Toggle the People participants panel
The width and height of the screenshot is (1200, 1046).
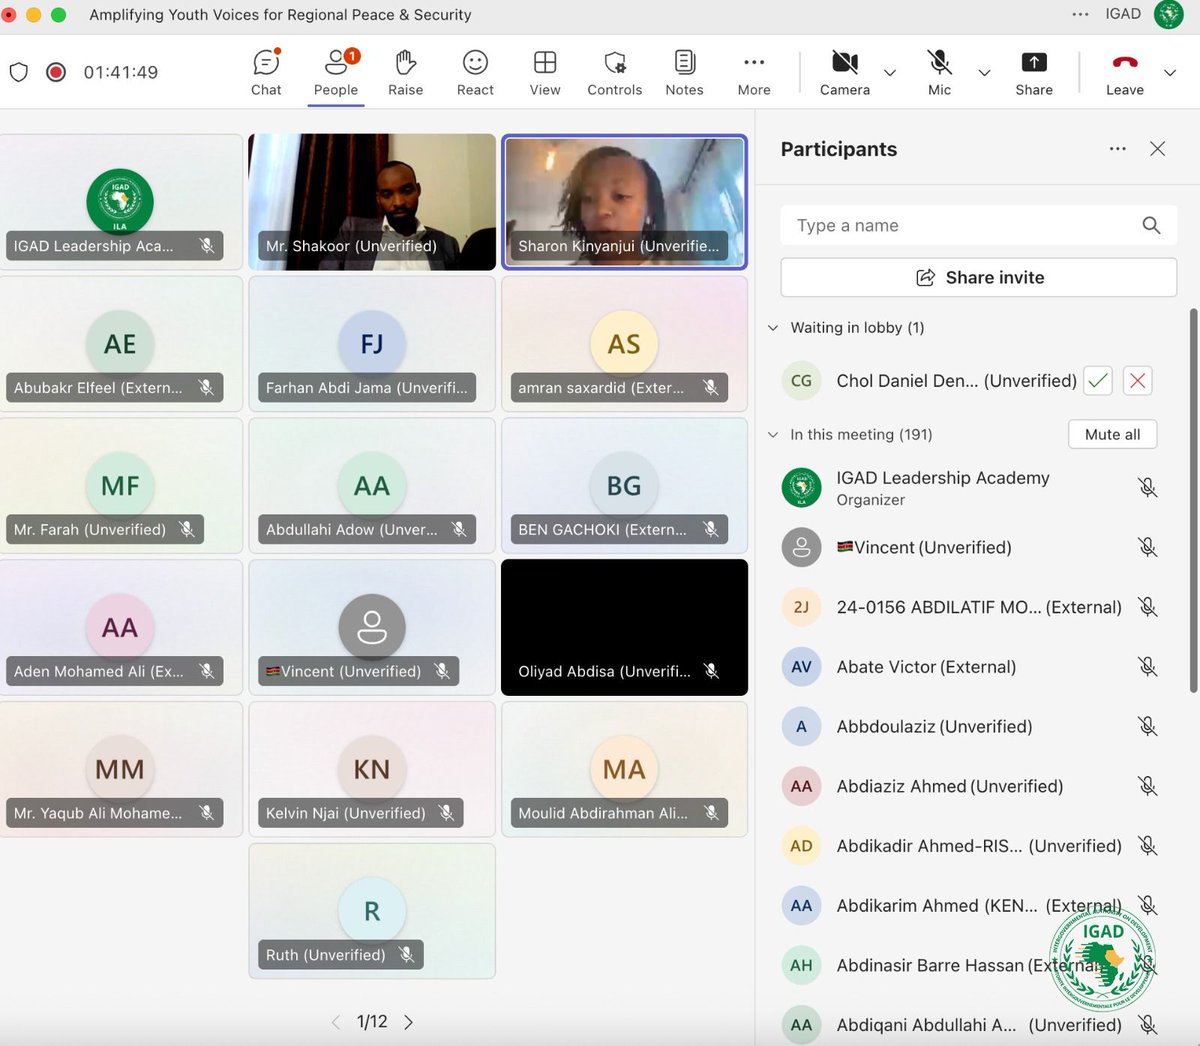pos(336,73)
